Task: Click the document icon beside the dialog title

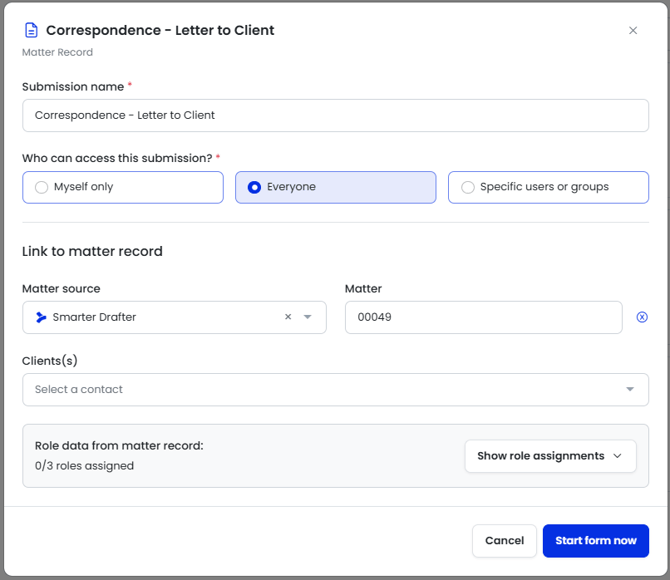Action: click(x=31, y=30)
